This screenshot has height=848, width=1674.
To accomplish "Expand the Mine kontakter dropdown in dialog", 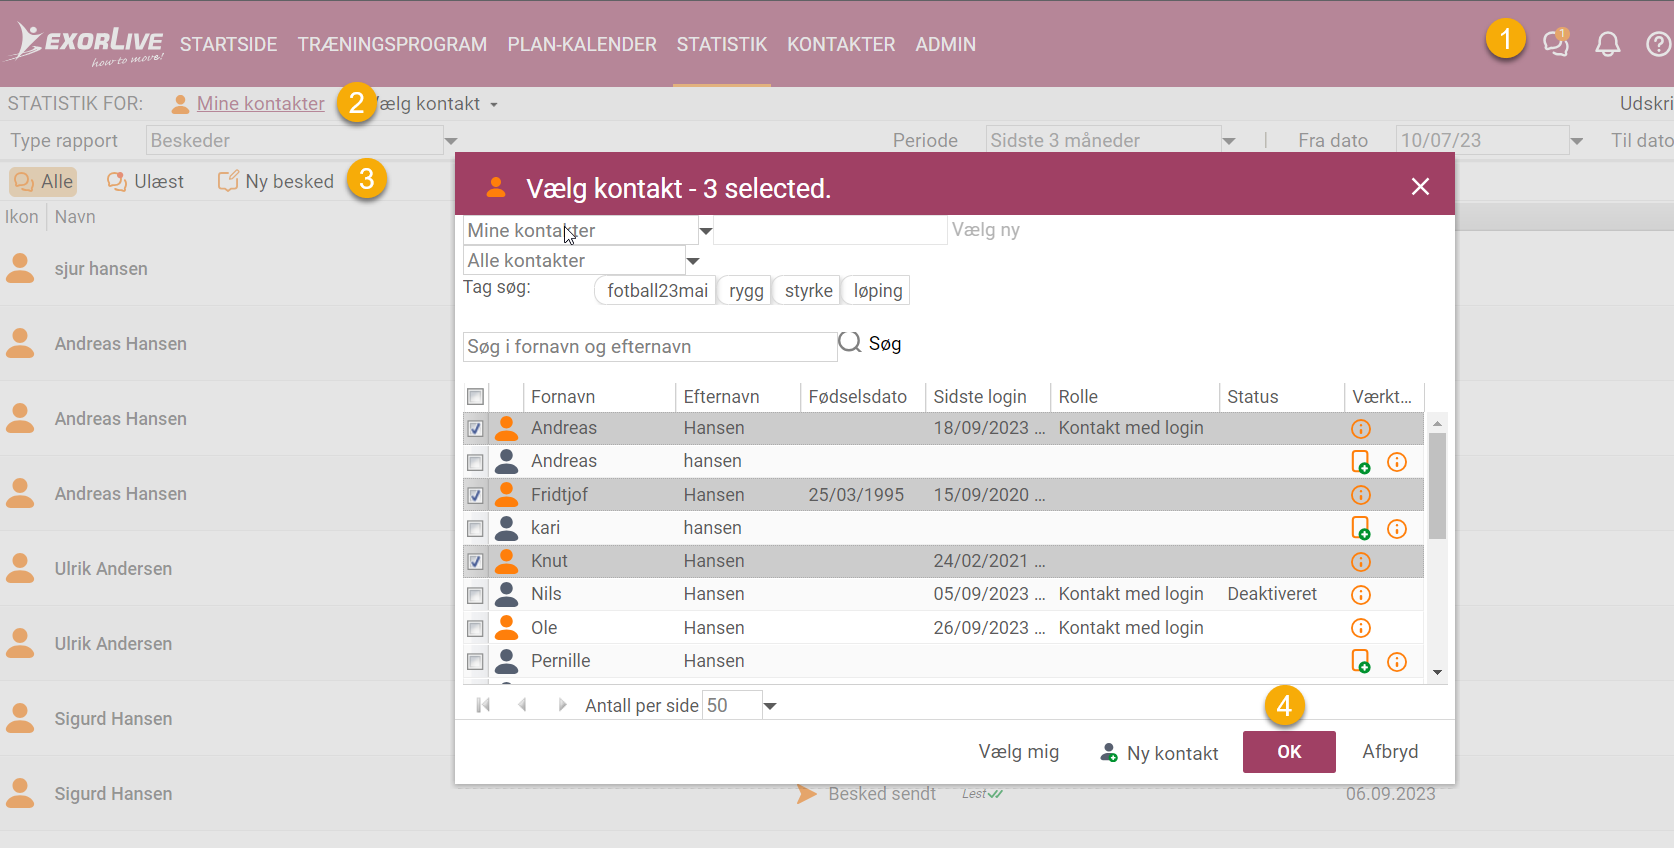I will 705,231.
